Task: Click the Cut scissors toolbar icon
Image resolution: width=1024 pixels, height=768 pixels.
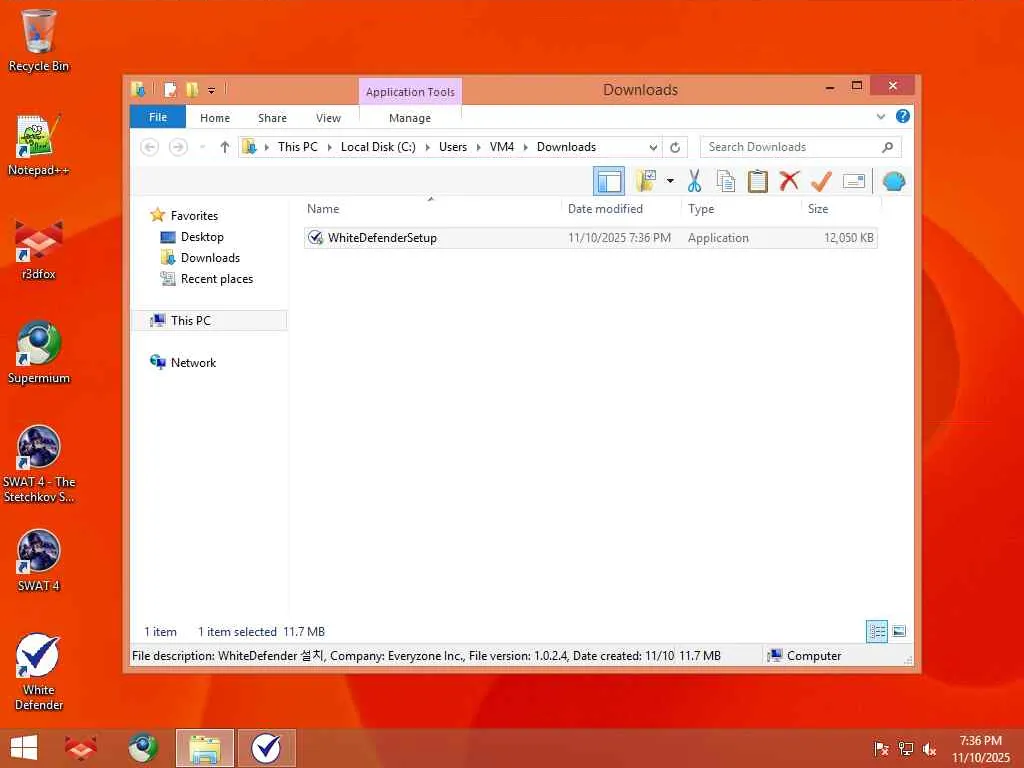Action: click(x=694, y=181)
